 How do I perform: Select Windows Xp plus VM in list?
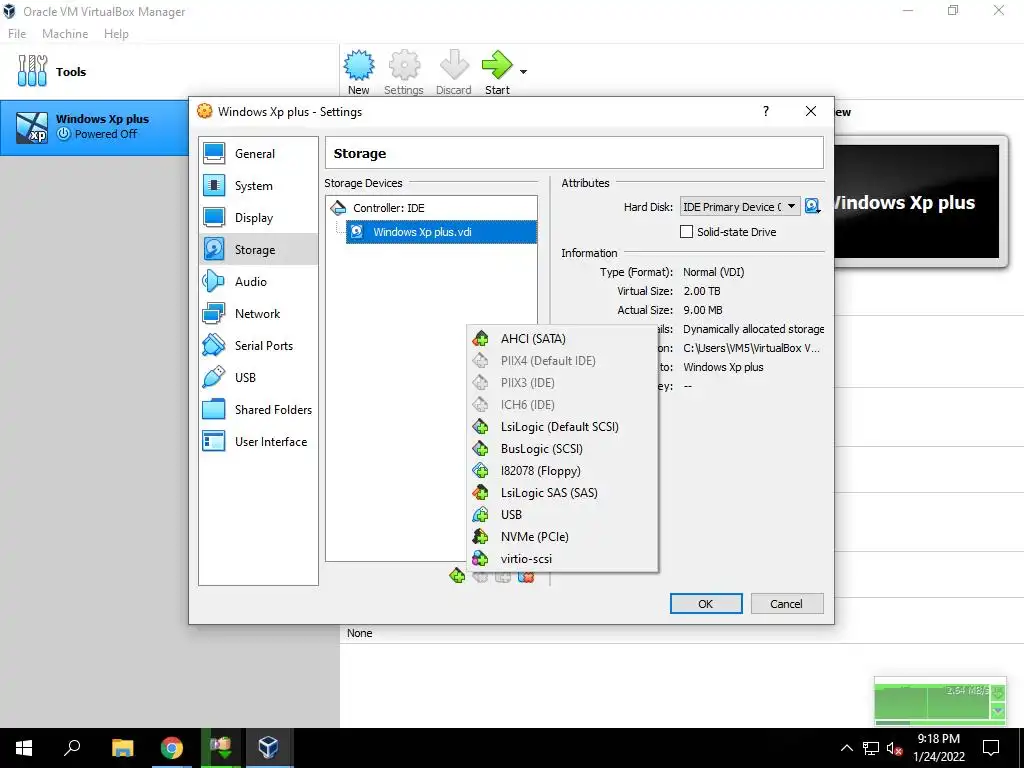[95, 127]
